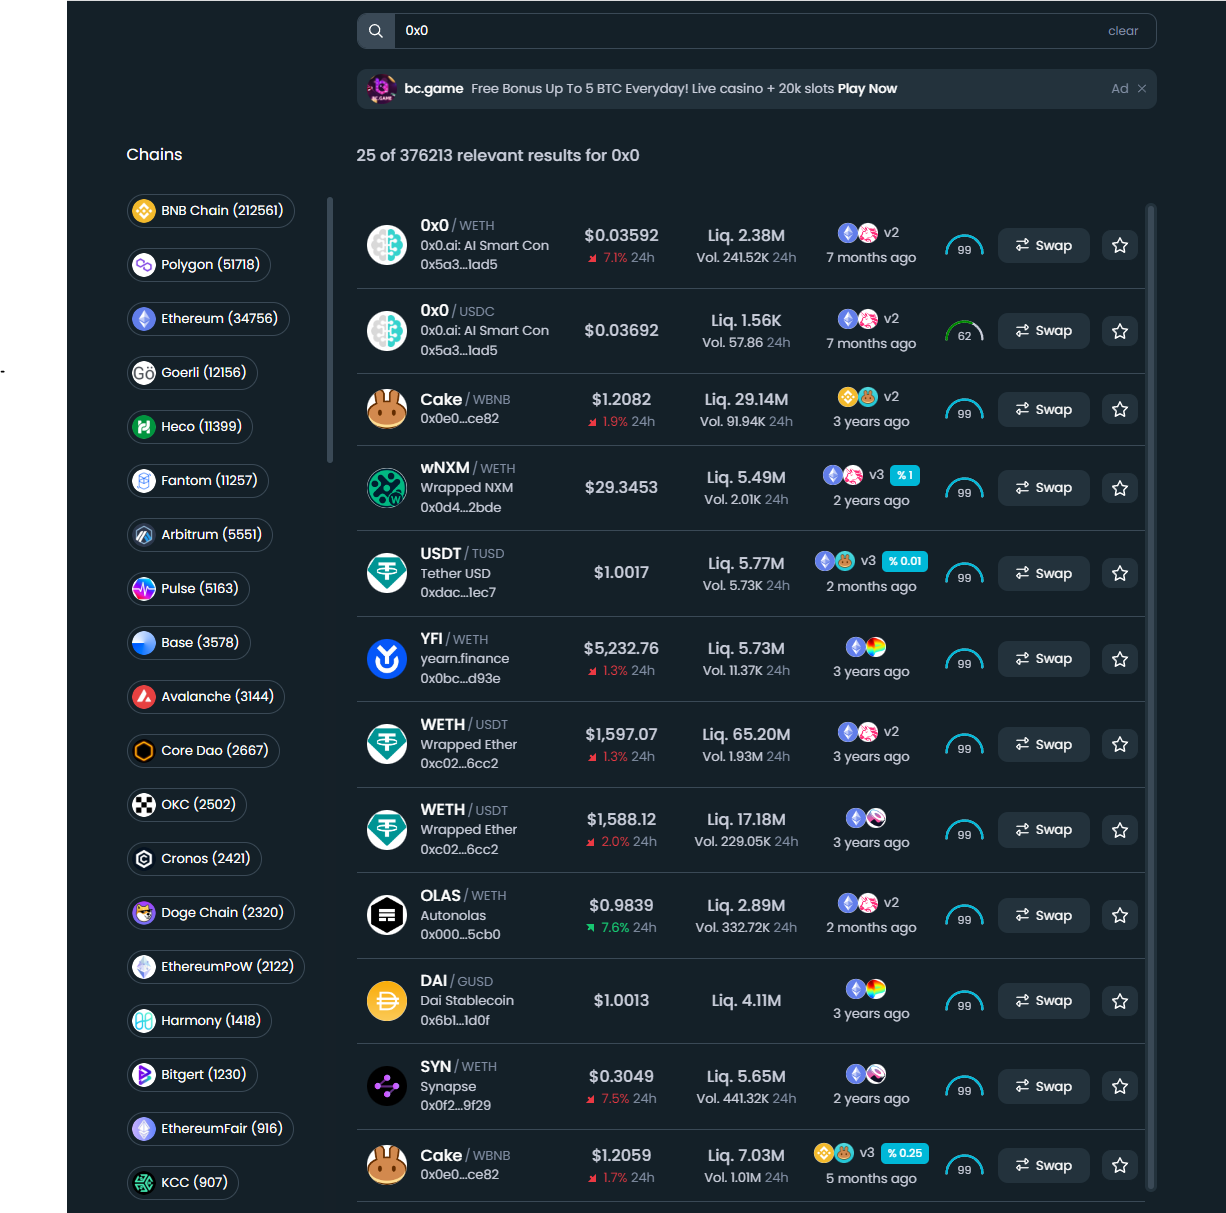
Task: Favorite the SYN / WETH pair
Action: pyautogui.click(x=1120, y=1087)
